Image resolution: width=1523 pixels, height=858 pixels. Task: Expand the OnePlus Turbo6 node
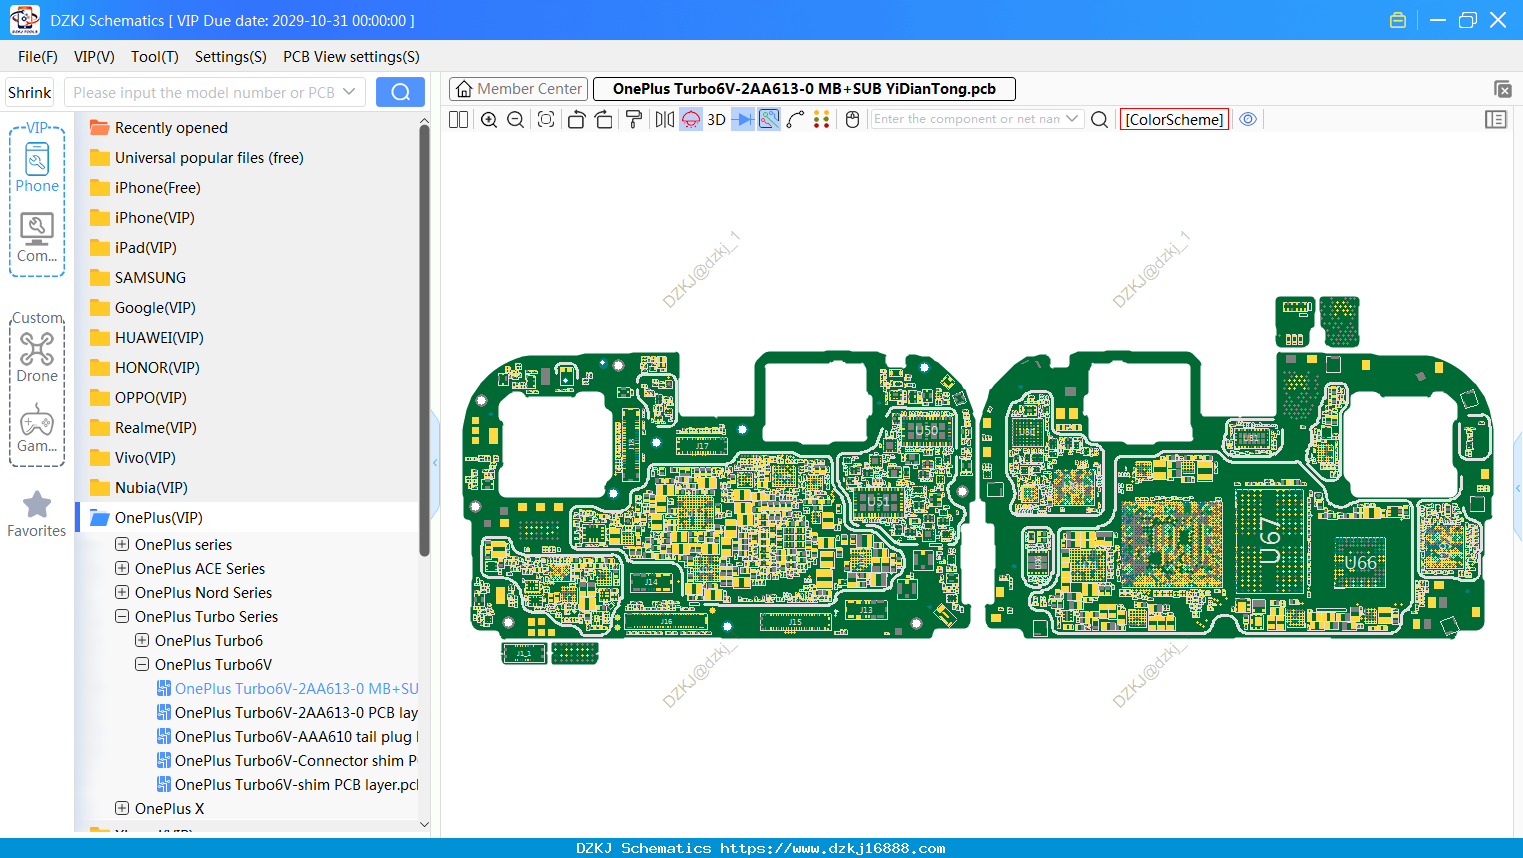pyautogui.click(x=142, y=640)
